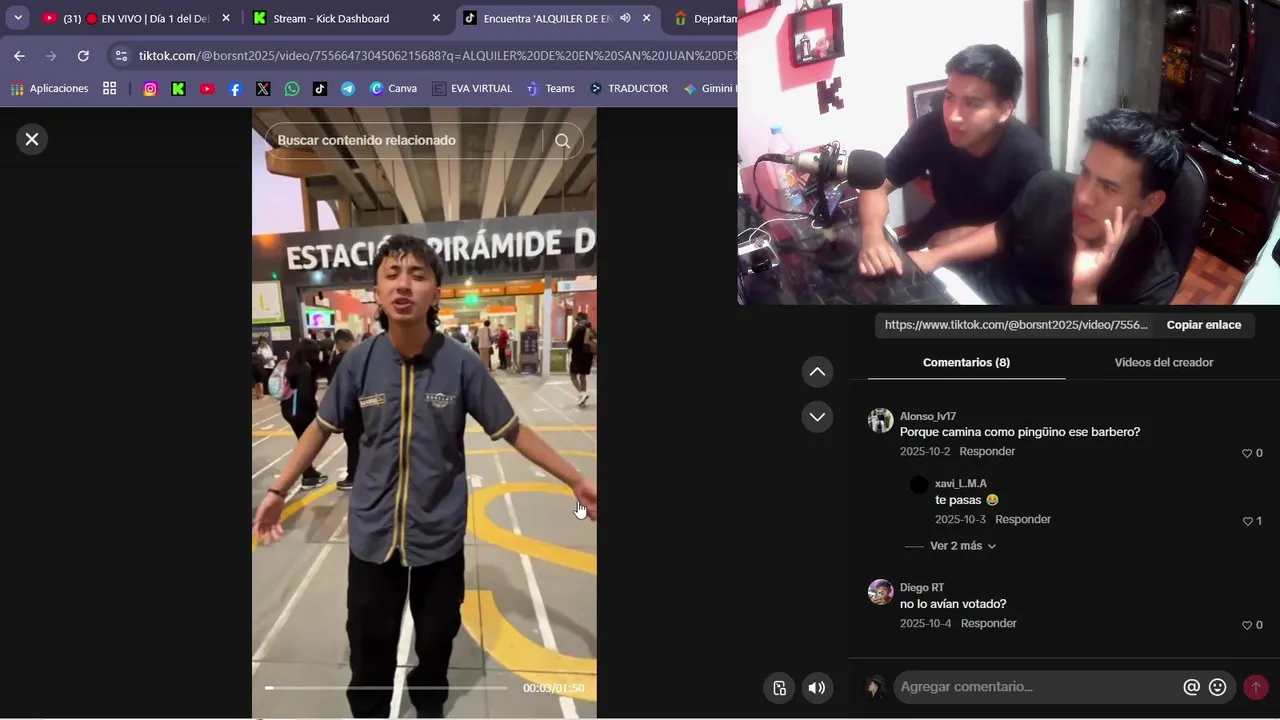The width and height of the screenshot is (1280, 720).
Task: Go forward in browser history
Action: [51, 56]
